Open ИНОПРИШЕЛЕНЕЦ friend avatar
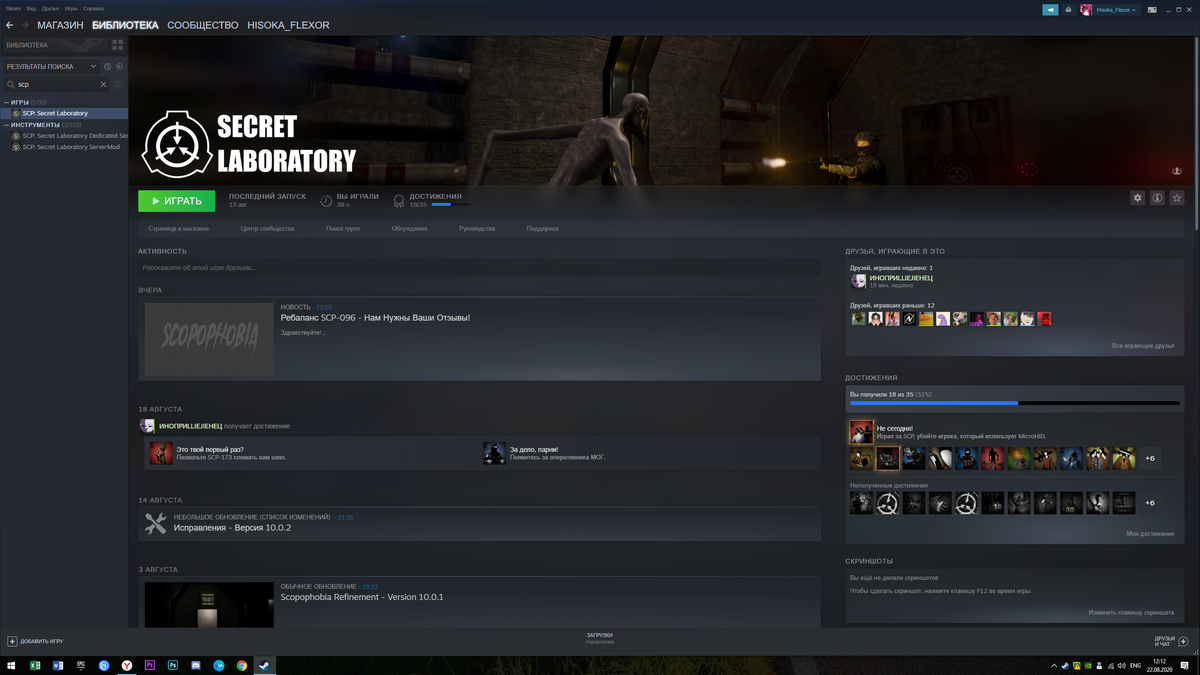 (x=858, y=281)
